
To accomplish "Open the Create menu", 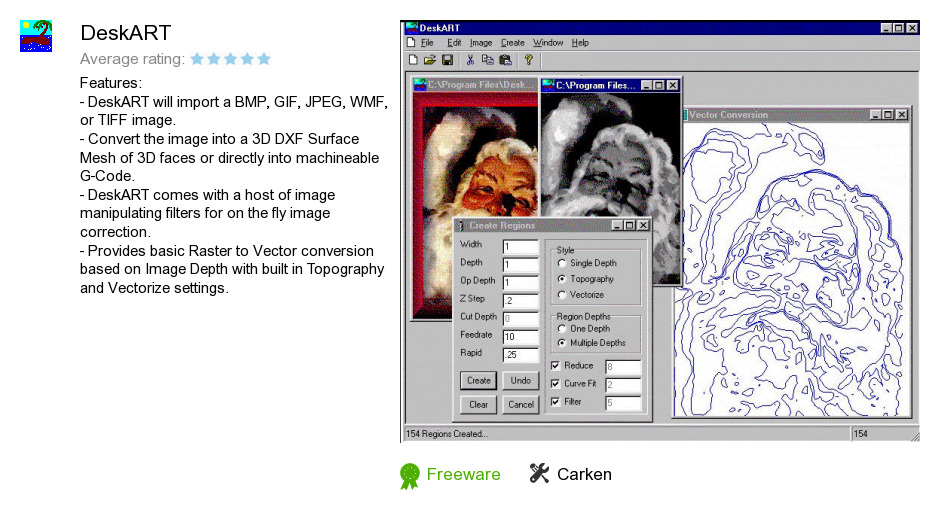I will click(x=513, y=43).
